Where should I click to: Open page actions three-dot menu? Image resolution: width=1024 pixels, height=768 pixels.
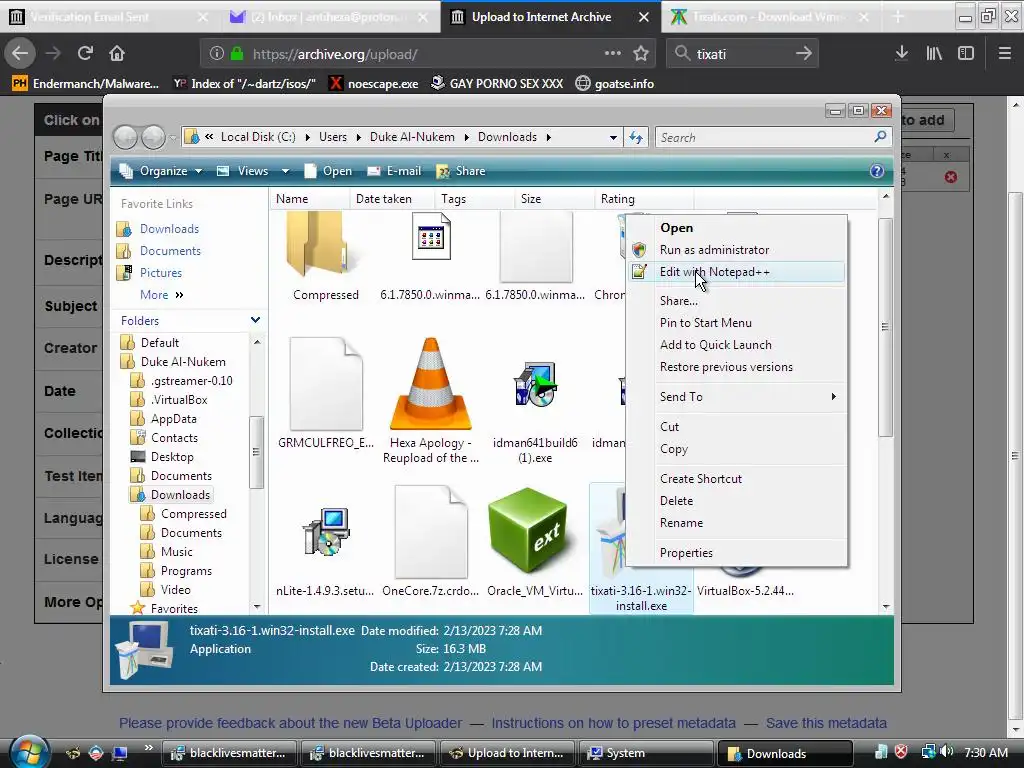(613, 54)
